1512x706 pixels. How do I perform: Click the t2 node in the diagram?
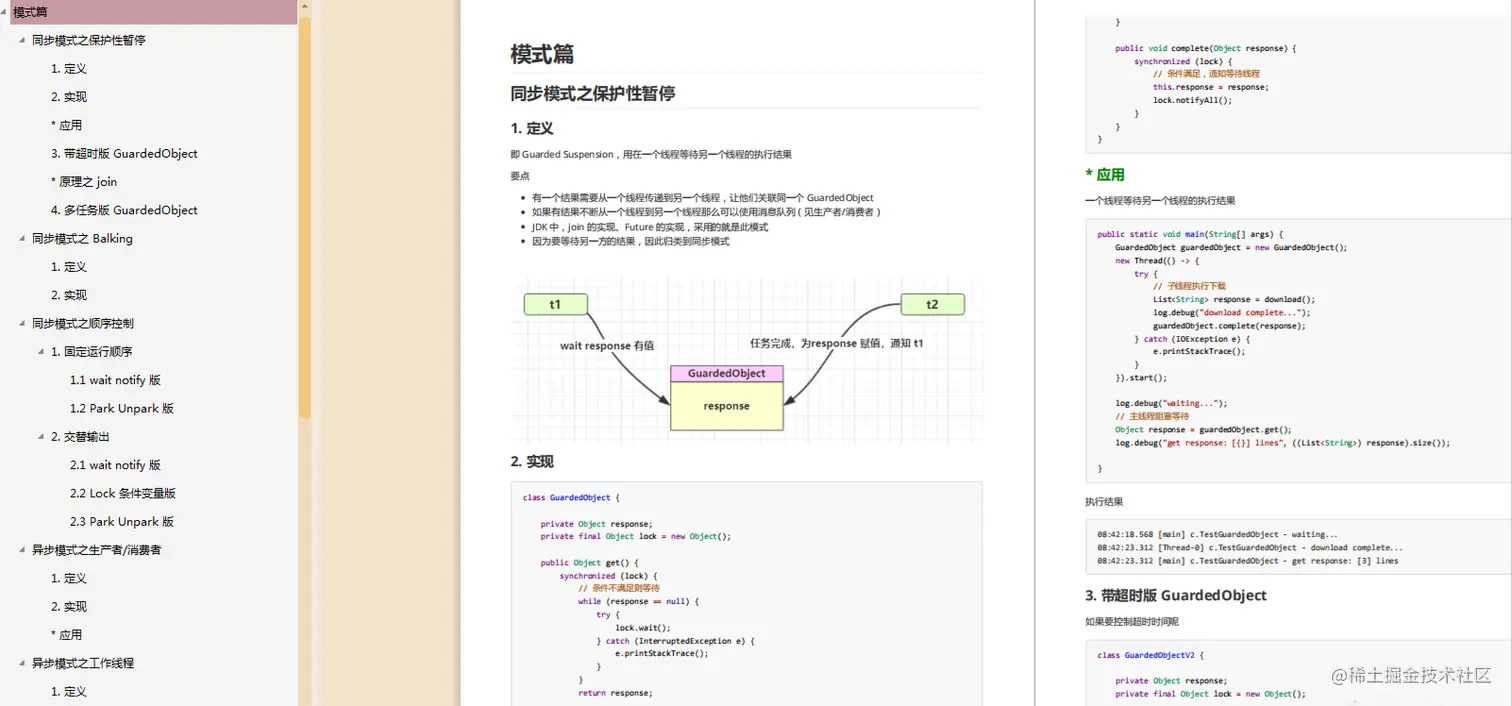tap(932, 304)
